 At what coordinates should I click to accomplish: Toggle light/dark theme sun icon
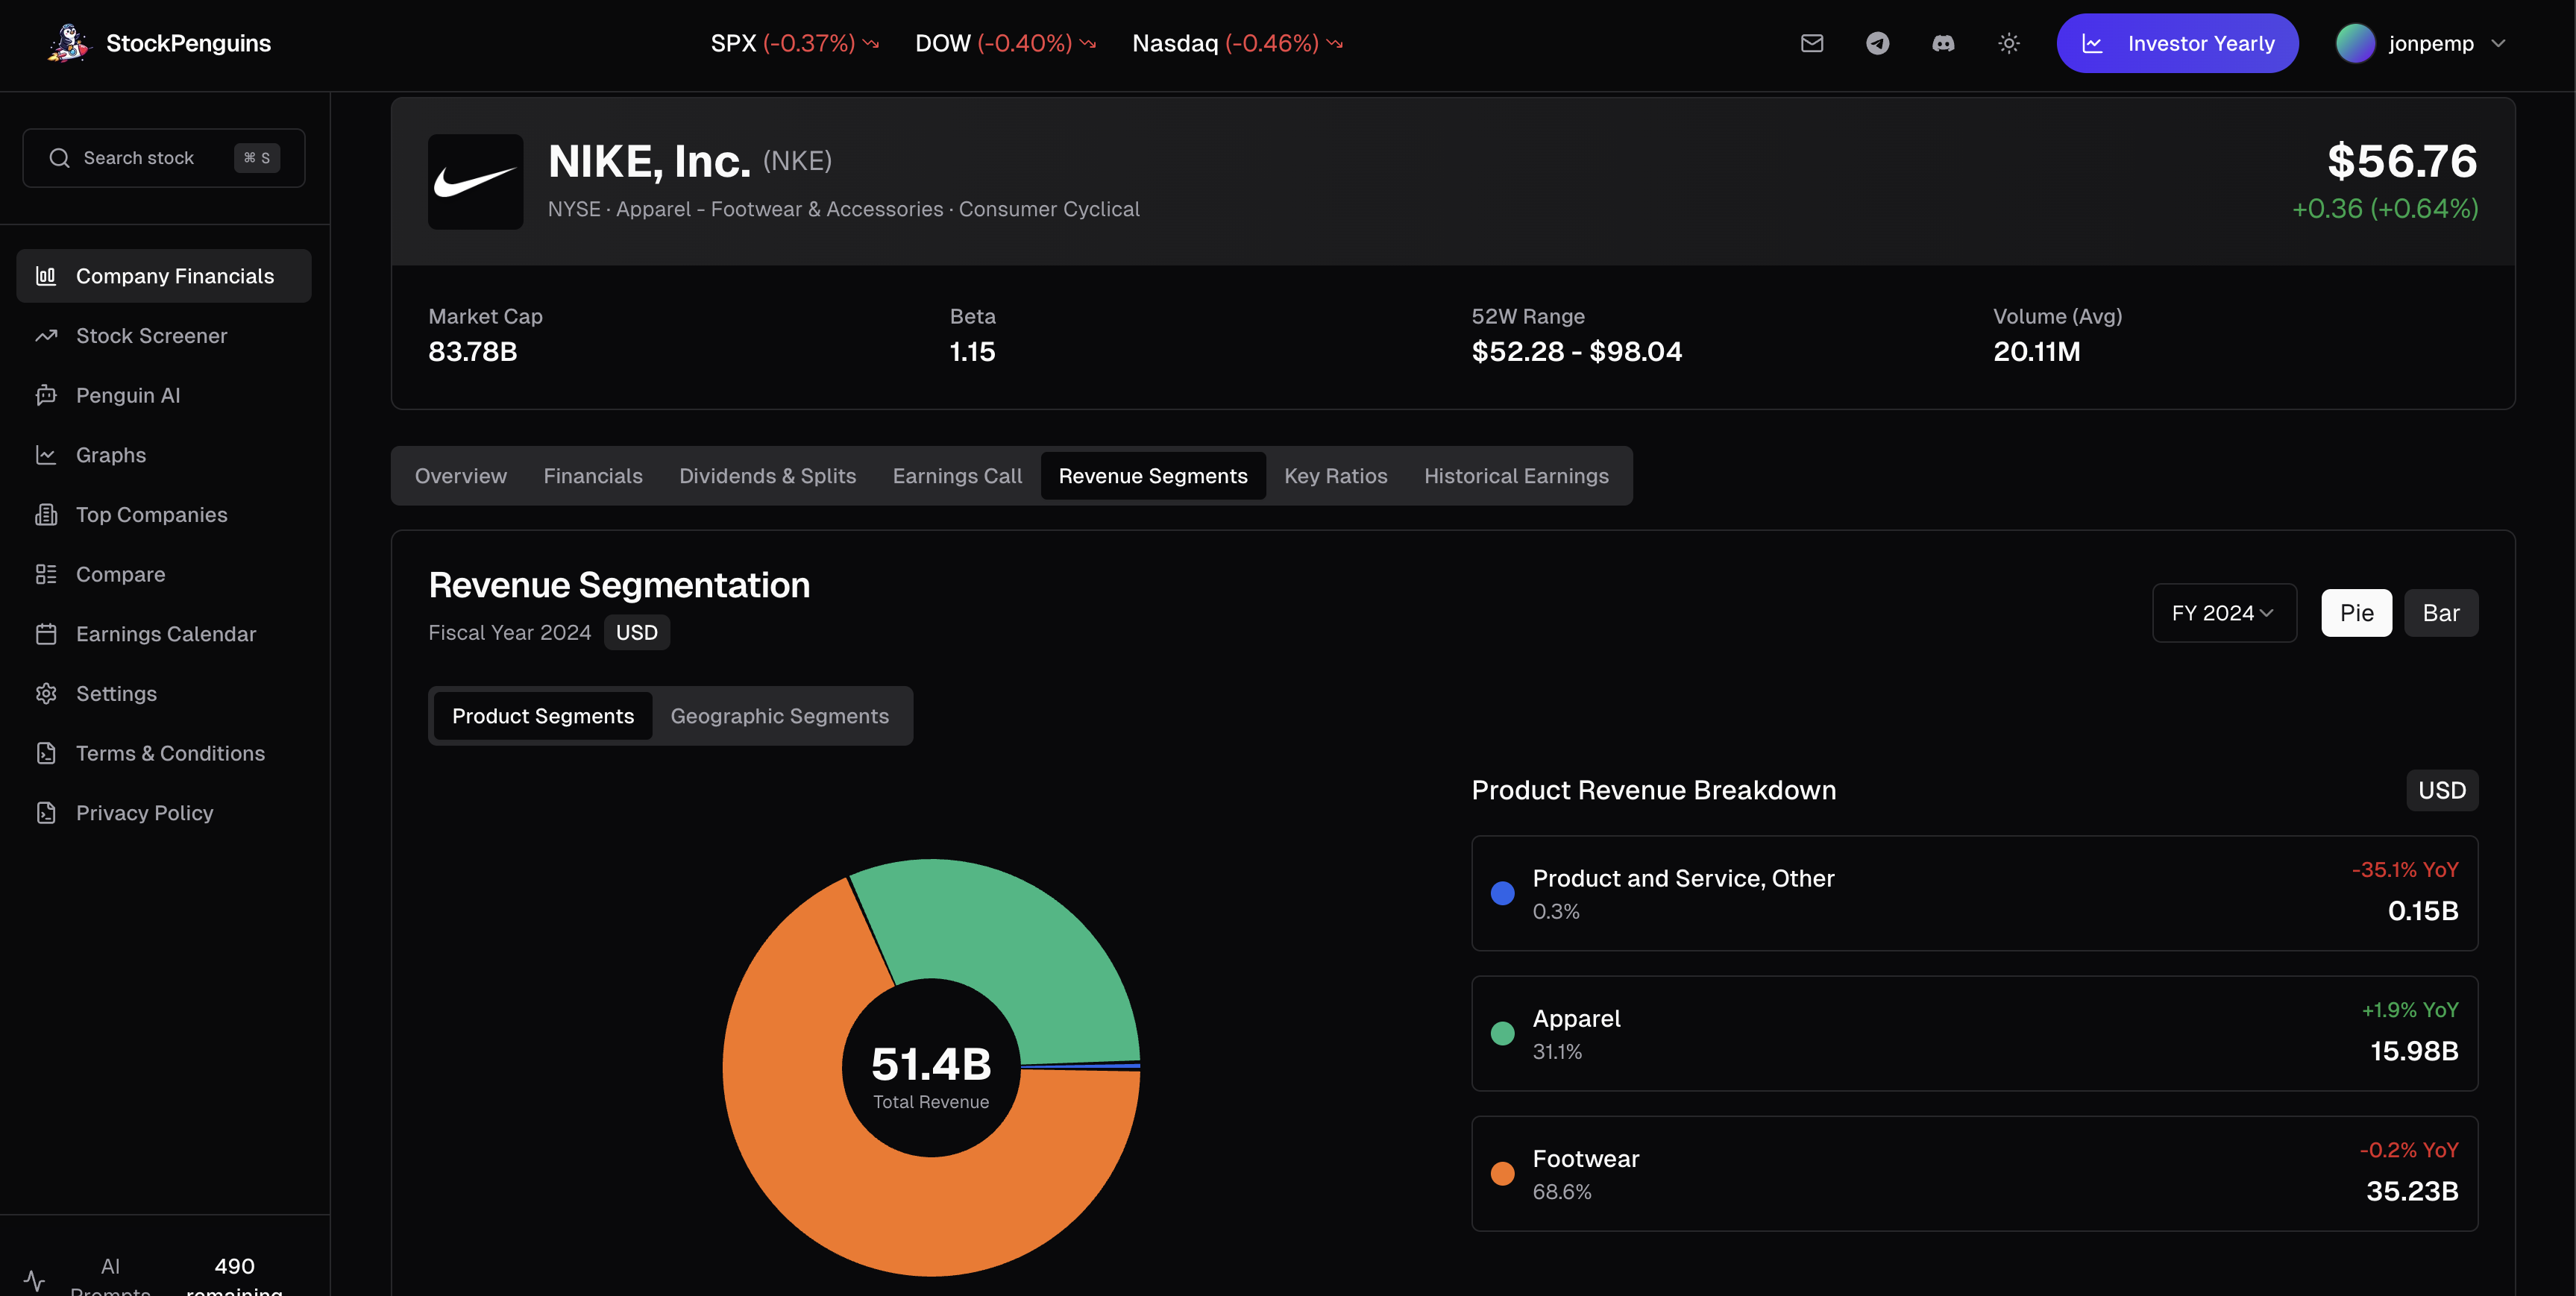coord(2008,43)
